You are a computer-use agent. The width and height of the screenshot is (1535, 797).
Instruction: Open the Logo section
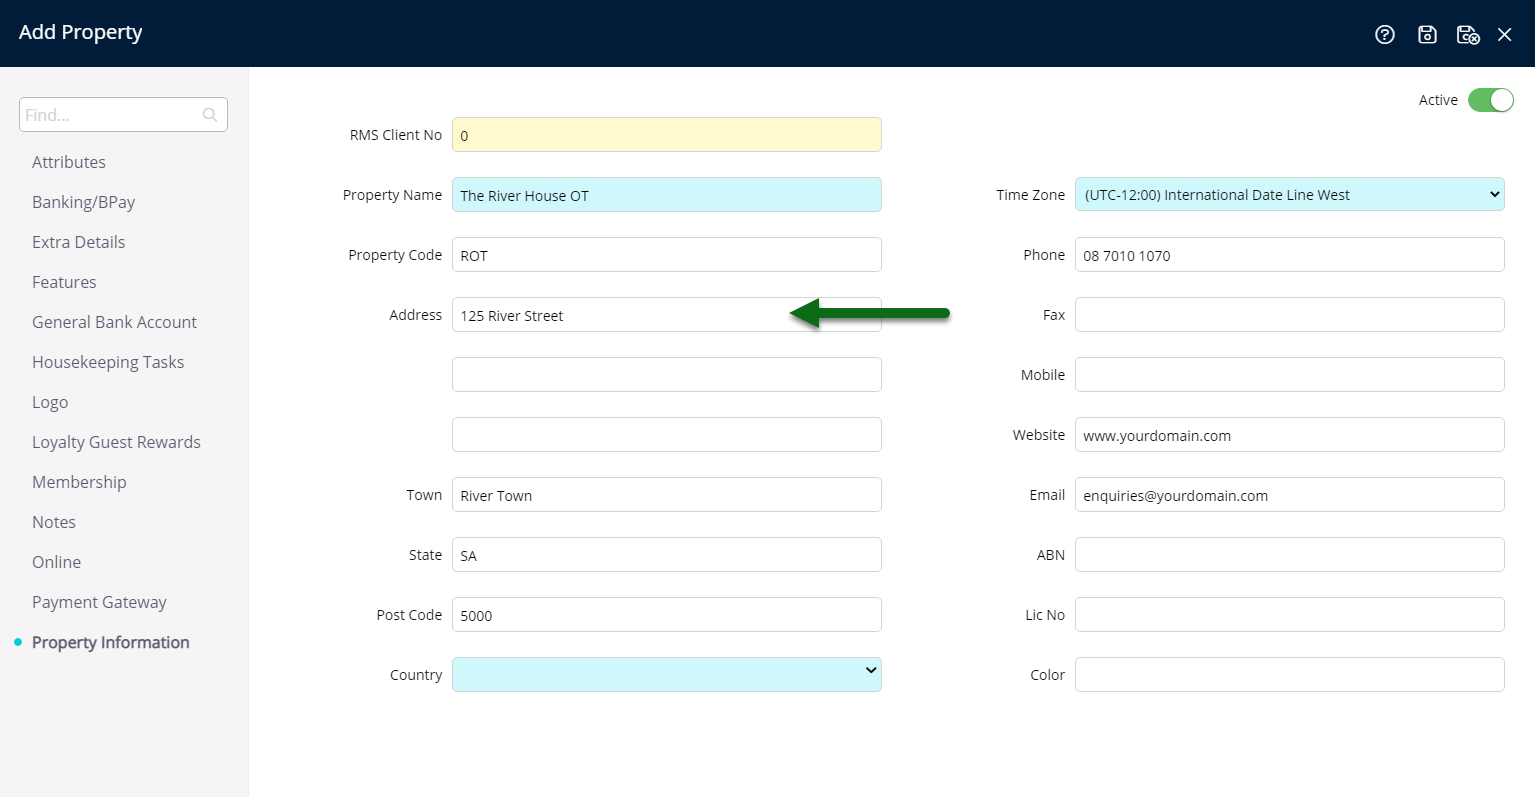[50, 401]
